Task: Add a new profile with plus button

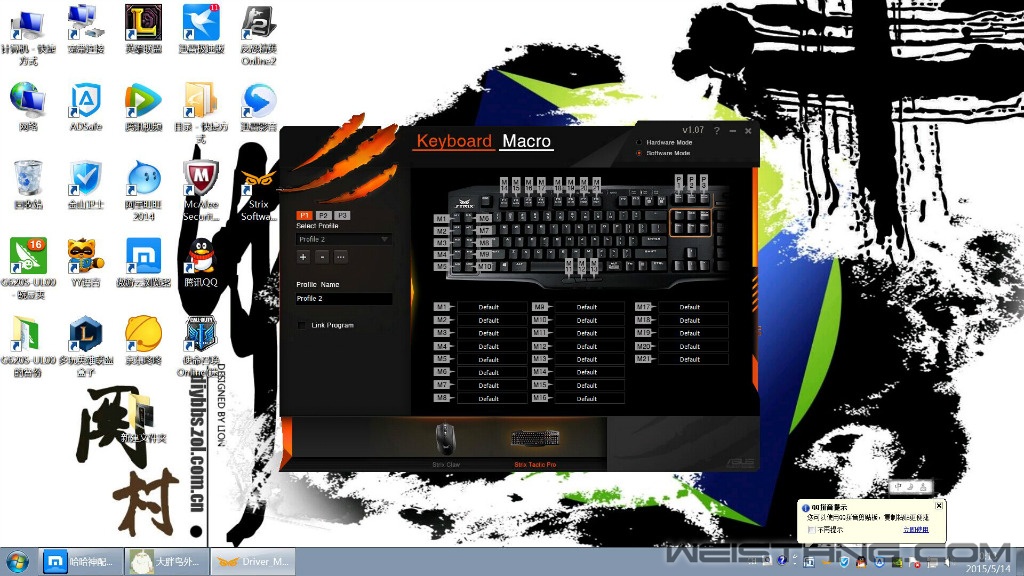Action: pyautogui.click(x=303, y=257)
